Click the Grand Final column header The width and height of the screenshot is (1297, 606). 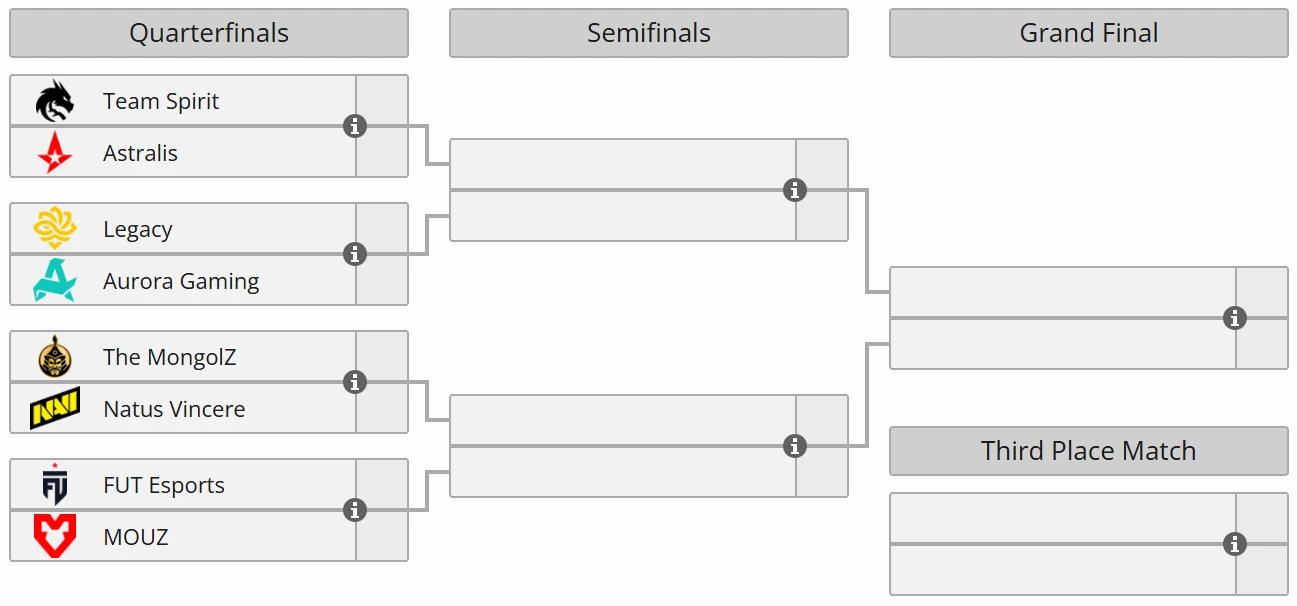click(1089, 33)
